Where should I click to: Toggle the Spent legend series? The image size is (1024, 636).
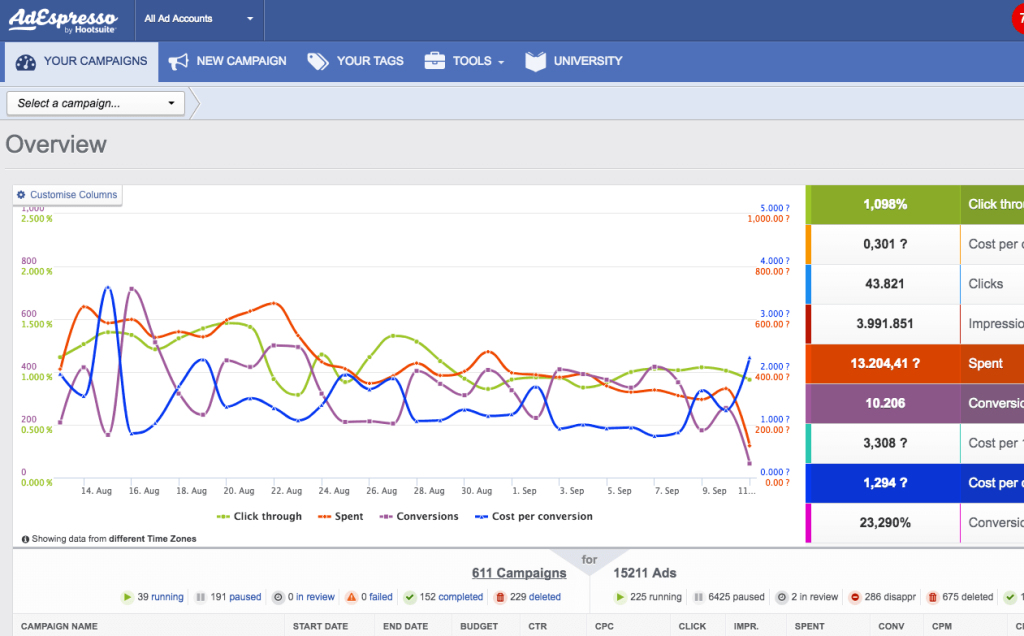click(x=340, y=517)
